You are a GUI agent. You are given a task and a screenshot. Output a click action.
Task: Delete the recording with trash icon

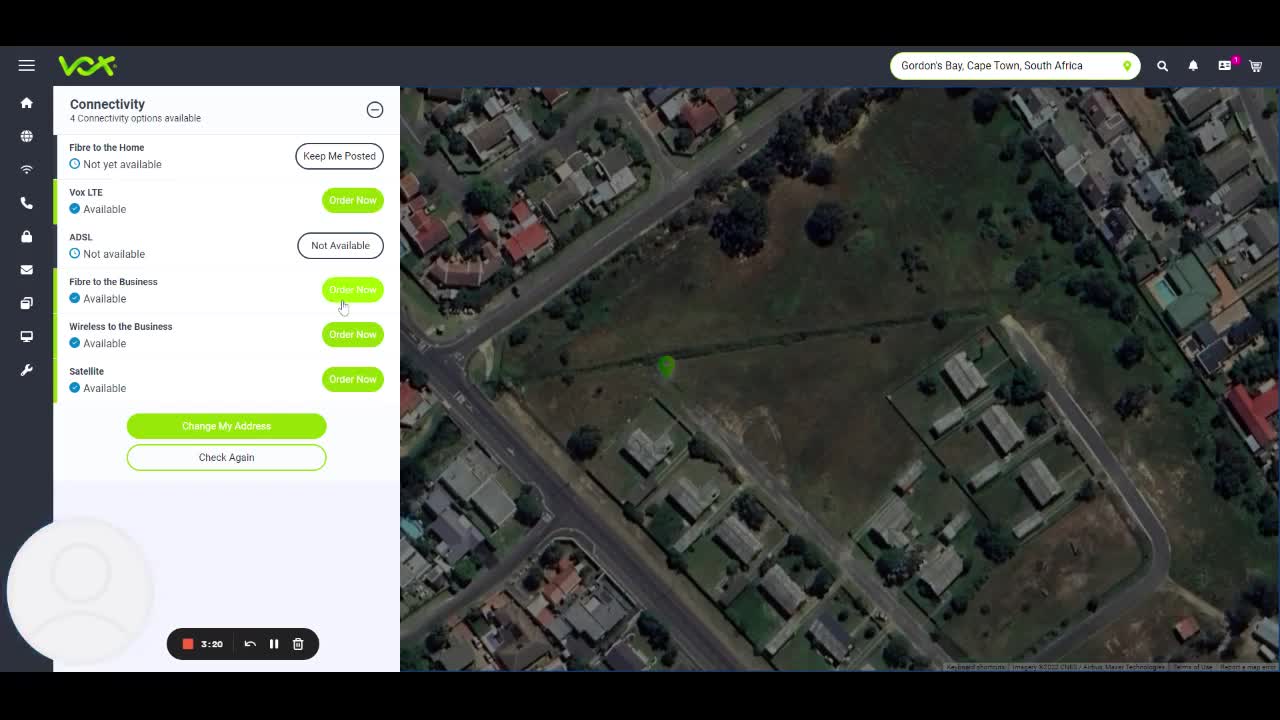pos(298,644)
